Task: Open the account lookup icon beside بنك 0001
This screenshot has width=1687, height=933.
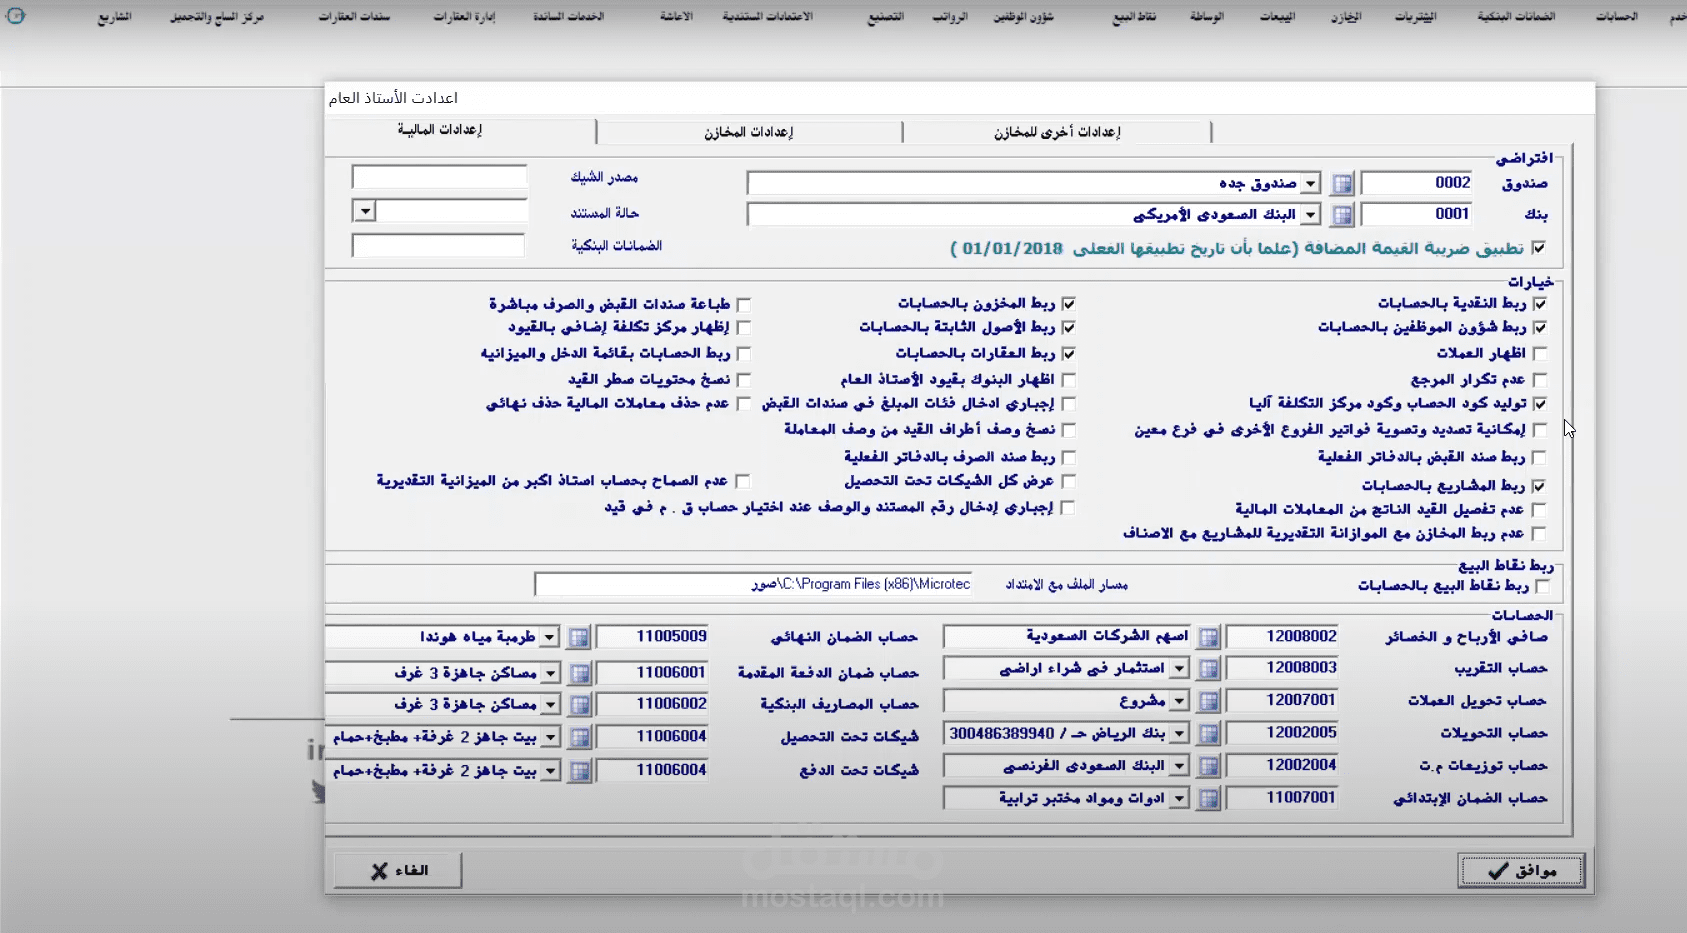Action: [x=1344, y=213]
